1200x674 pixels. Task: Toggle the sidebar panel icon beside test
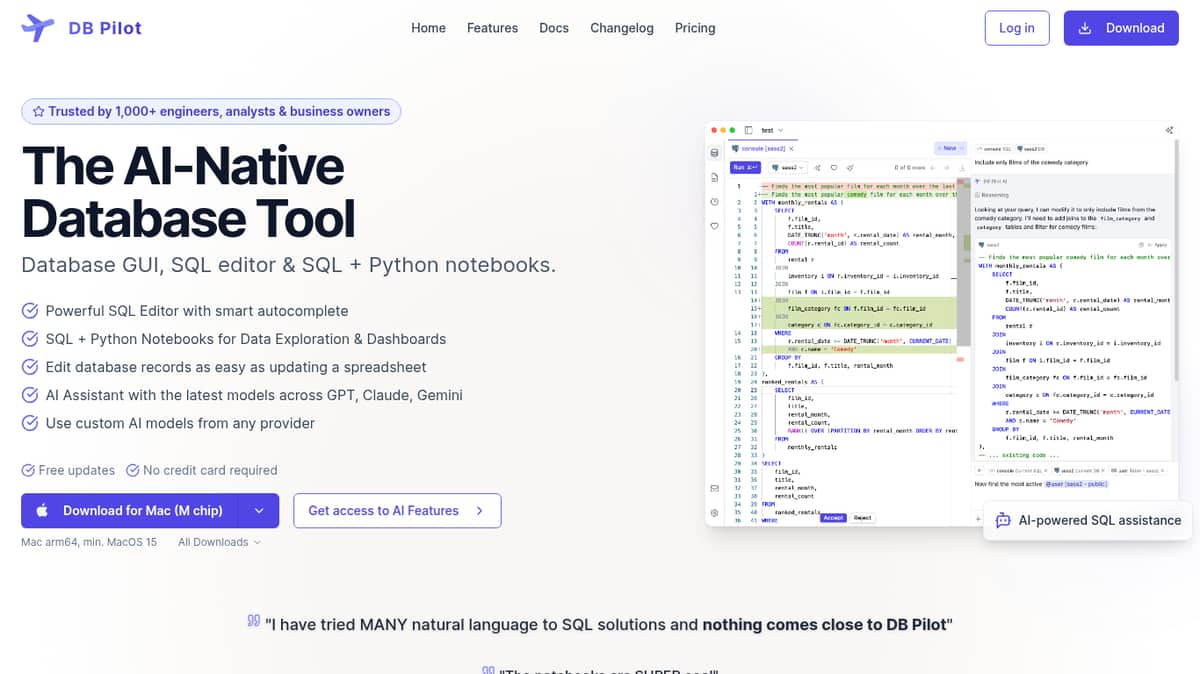click(748, 130)
